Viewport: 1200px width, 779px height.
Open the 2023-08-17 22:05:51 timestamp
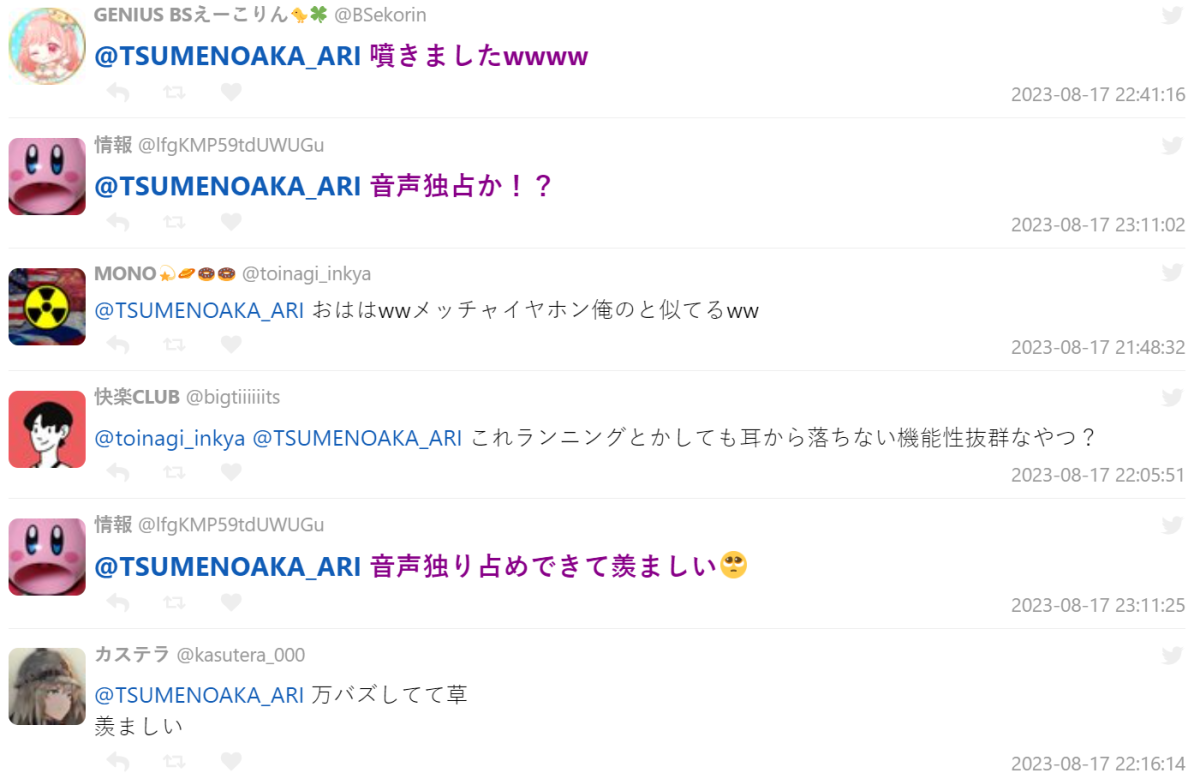point(1097,474)
